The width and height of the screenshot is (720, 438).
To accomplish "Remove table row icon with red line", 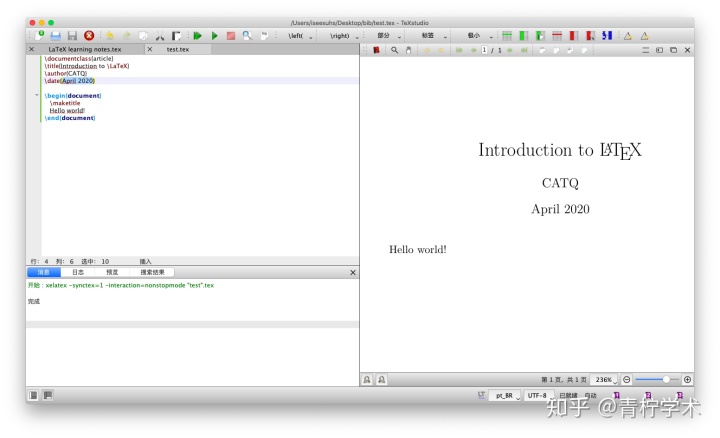I will tap(557, 35).
